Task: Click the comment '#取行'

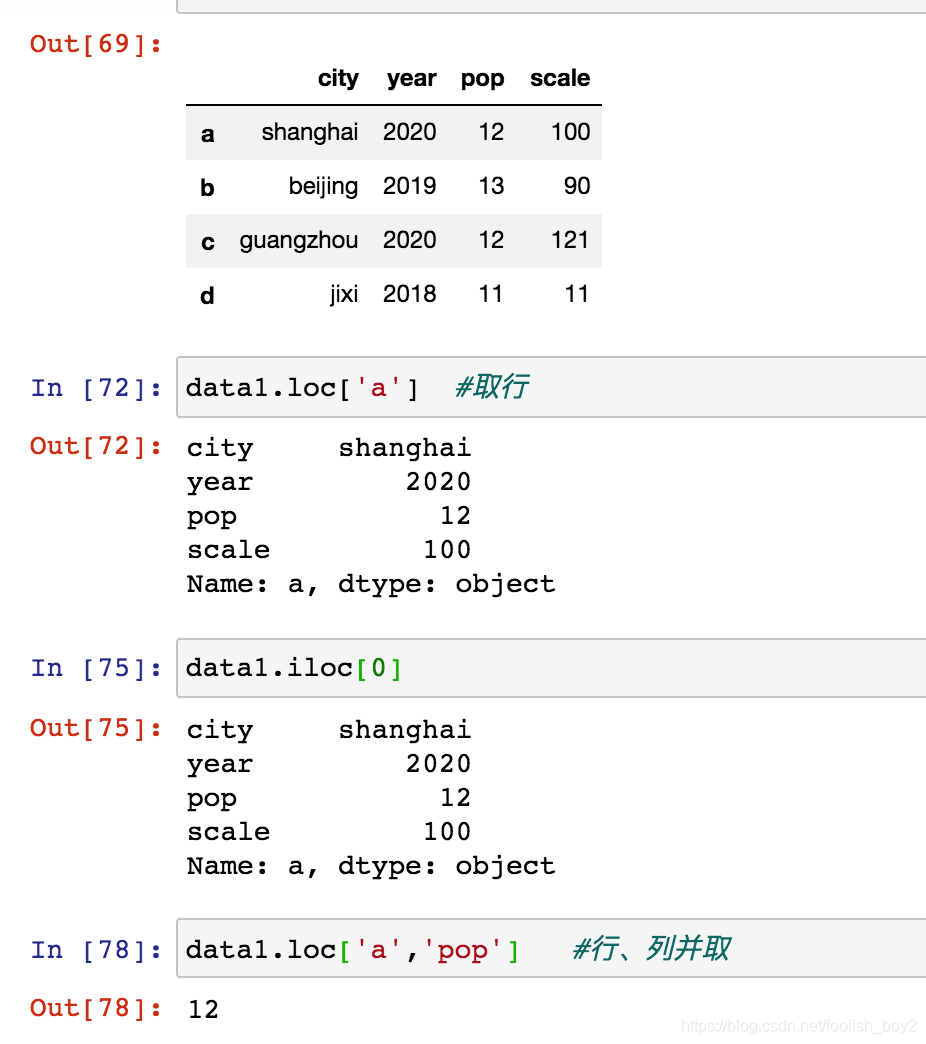Action: pyautogui.click(x=492, y=386)
